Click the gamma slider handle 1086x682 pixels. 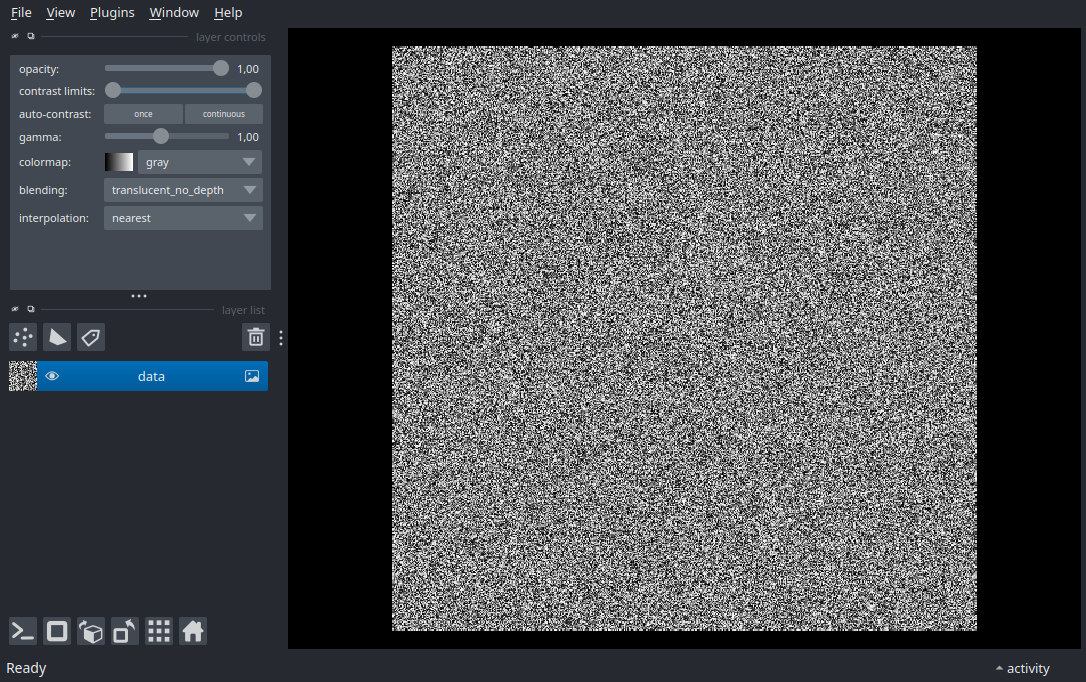[x=161, y=136]
